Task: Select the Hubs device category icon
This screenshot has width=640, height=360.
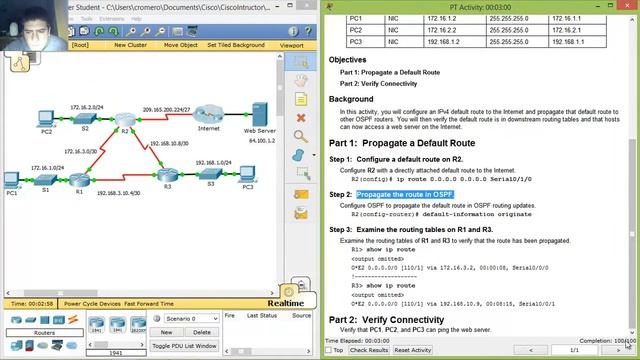Action: pos(45,320)
